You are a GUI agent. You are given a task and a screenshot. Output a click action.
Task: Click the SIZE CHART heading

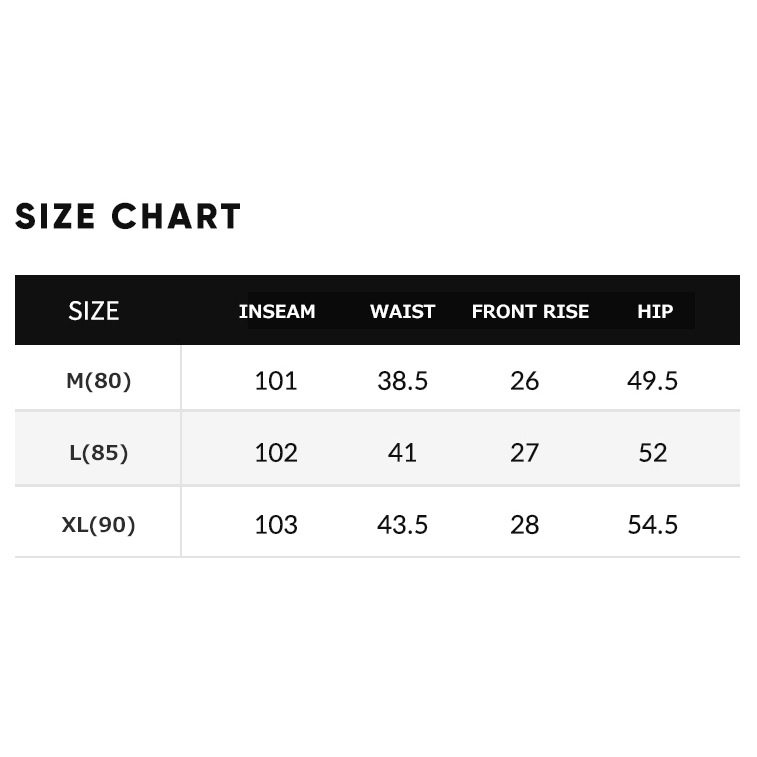pyautogui.click(x=128, y=216)
